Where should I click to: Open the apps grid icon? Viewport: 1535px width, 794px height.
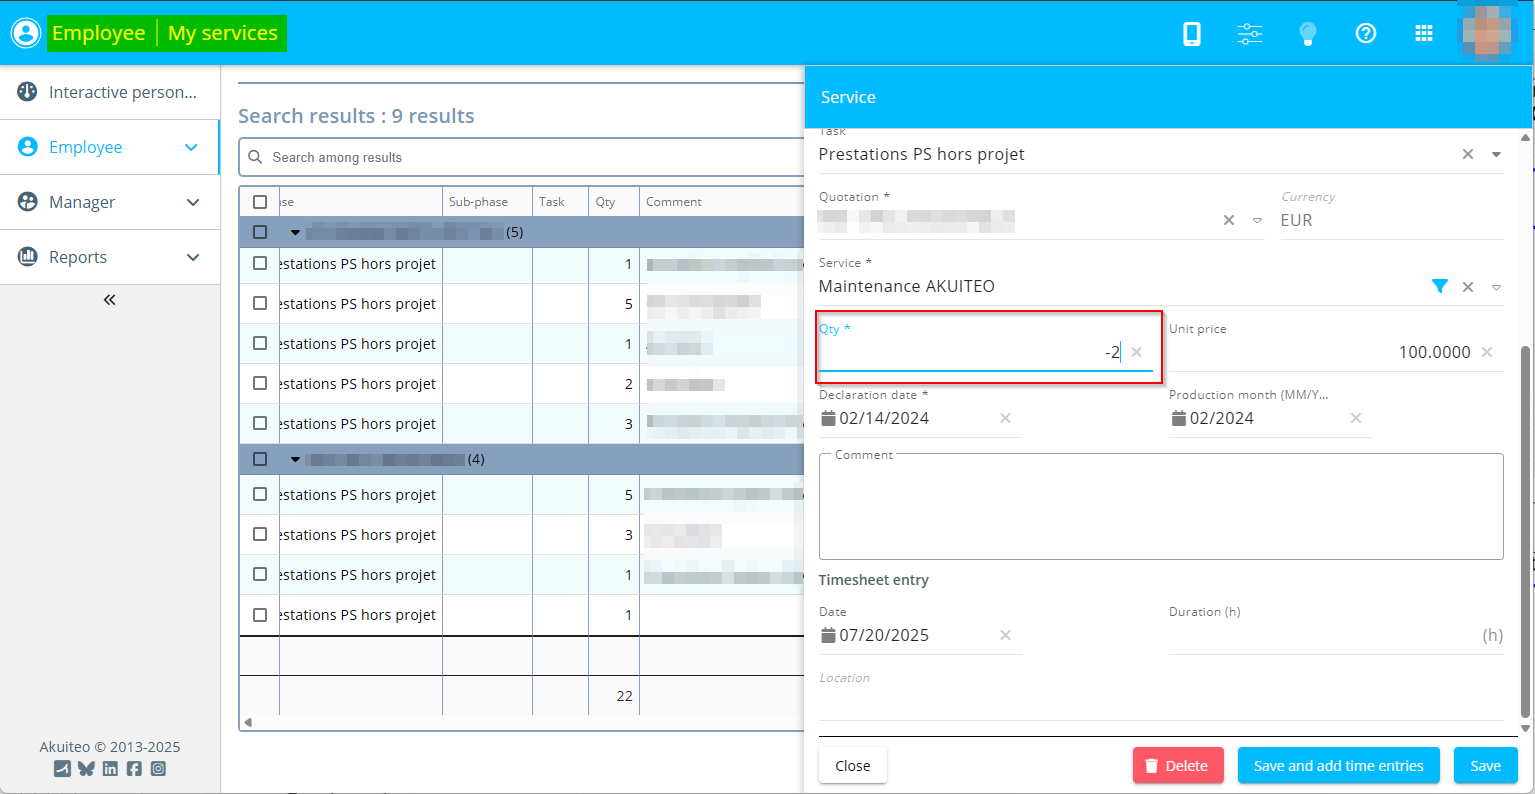[x=1424, y=33]
